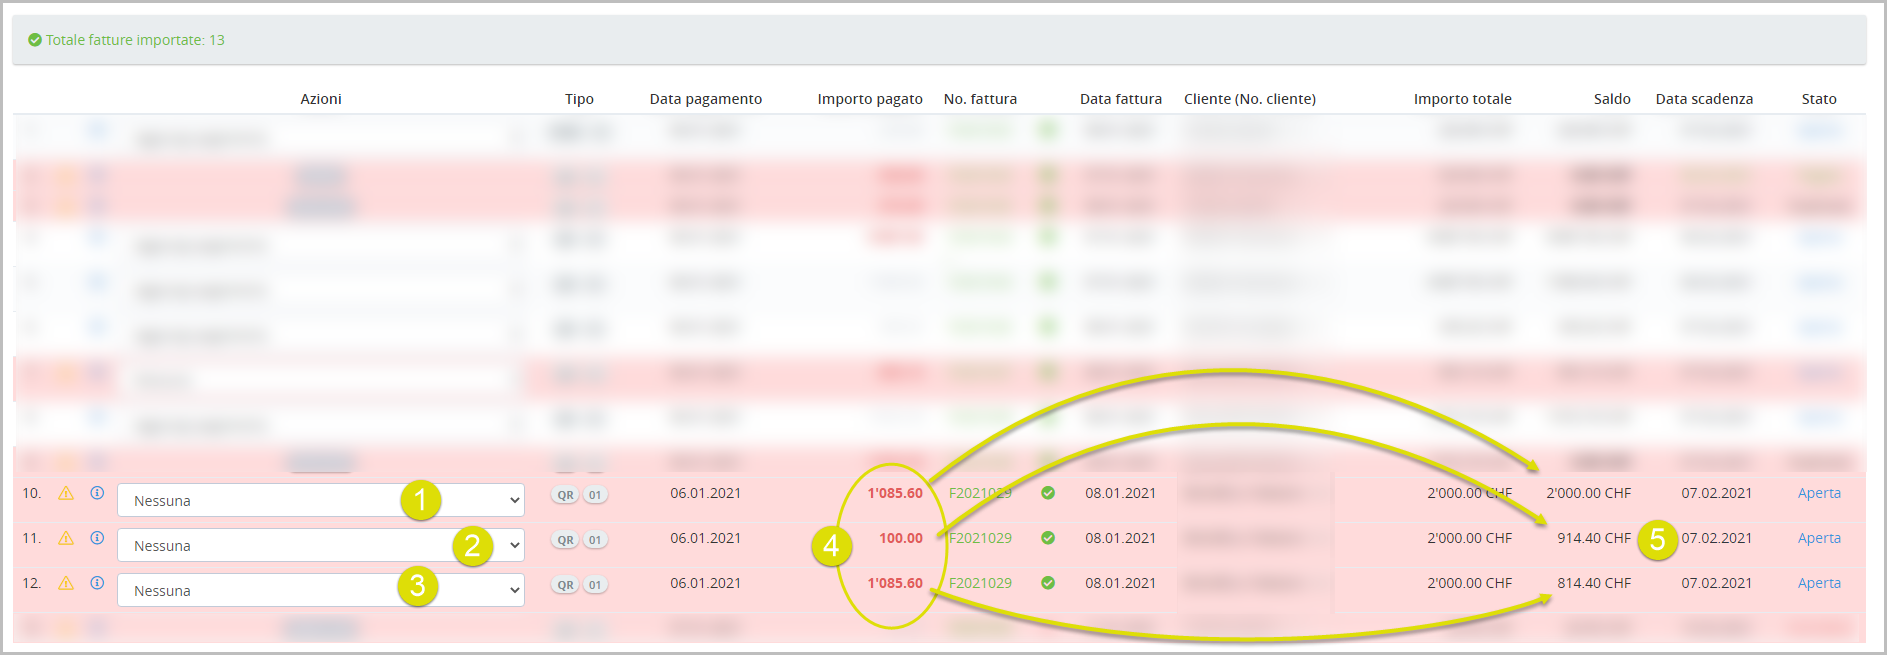Image resolution: width=1887 pixels, height=655 pixels.
Task: Open the blue info icon in row 11
Action: point(97,538)
